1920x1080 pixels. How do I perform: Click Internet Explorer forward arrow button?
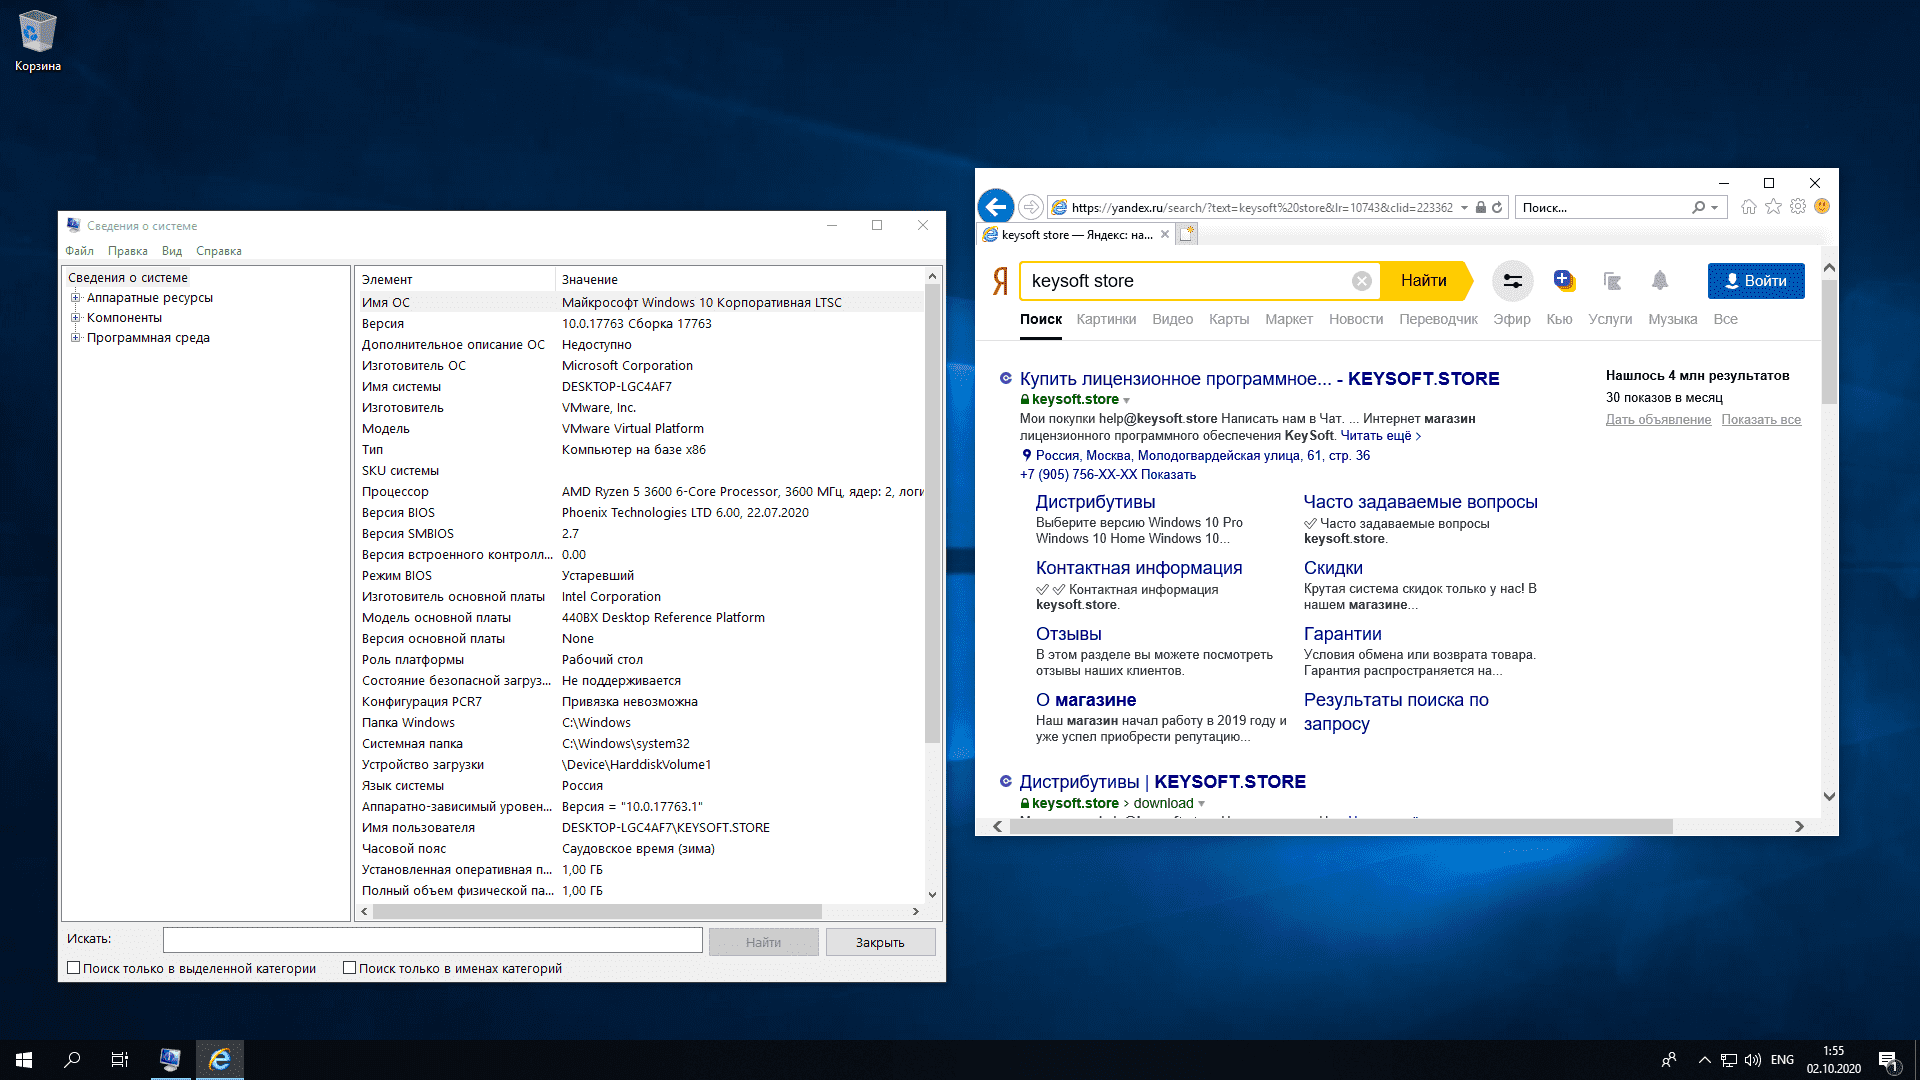tap(1031, 207)
